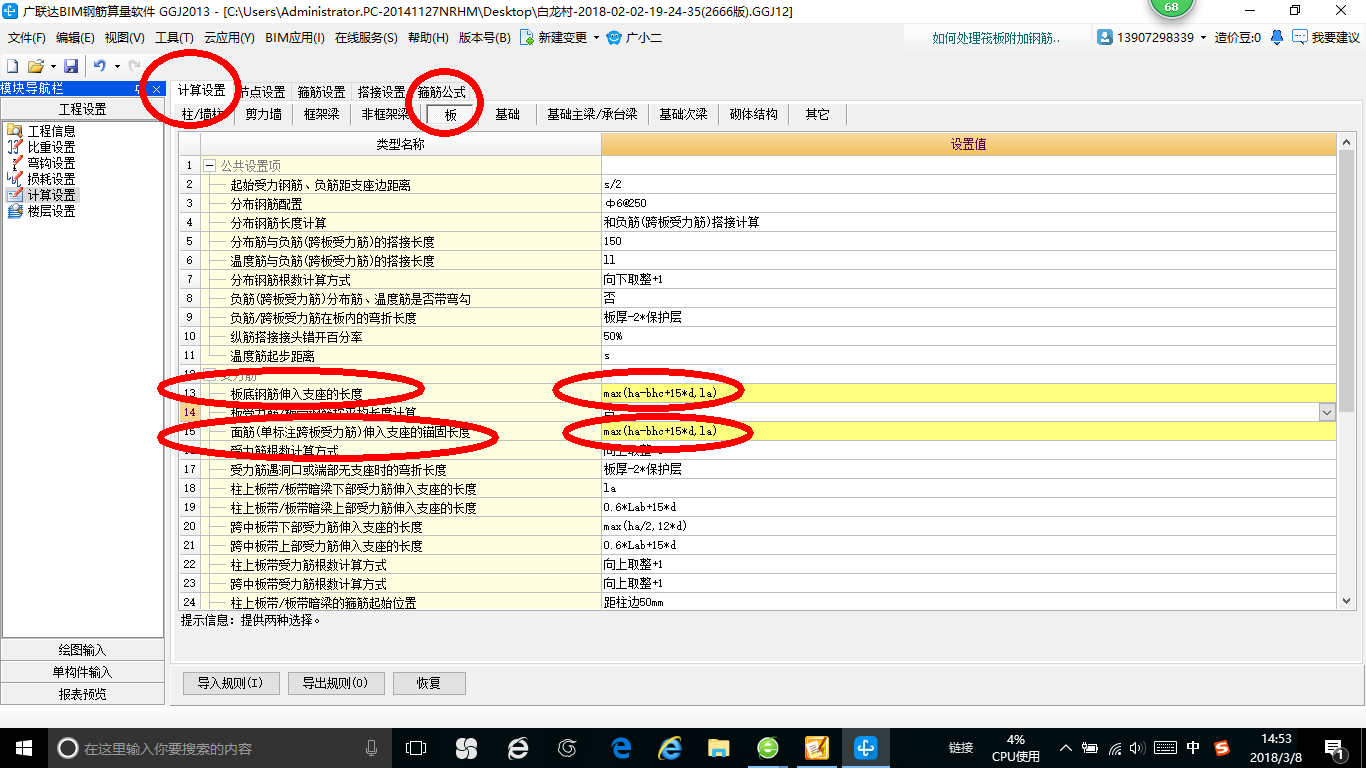This screenshot has width=1366, height=768.
Task: Click the 导出规则(O) button
Action: coord(335,684)
